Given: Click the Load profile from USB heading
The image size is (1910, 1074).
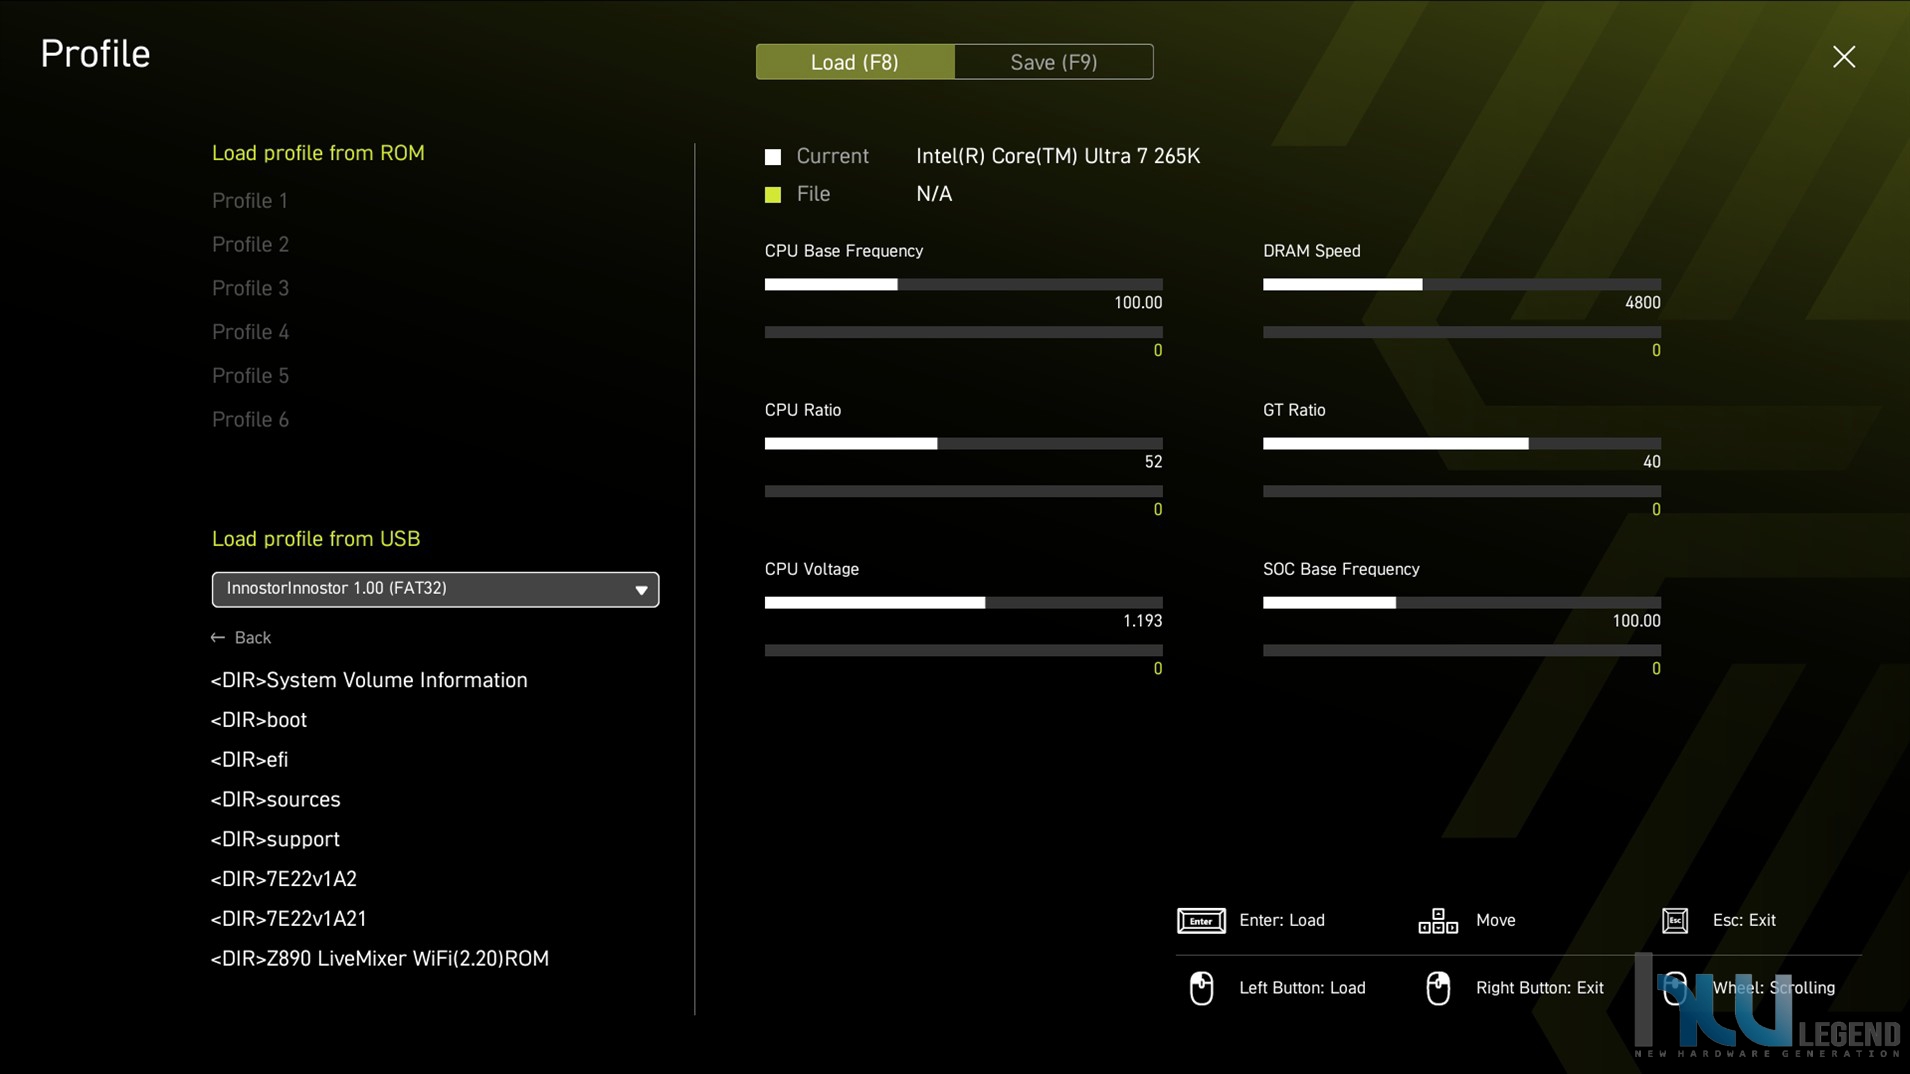Looking at the screenshot, I should point(316,539).
